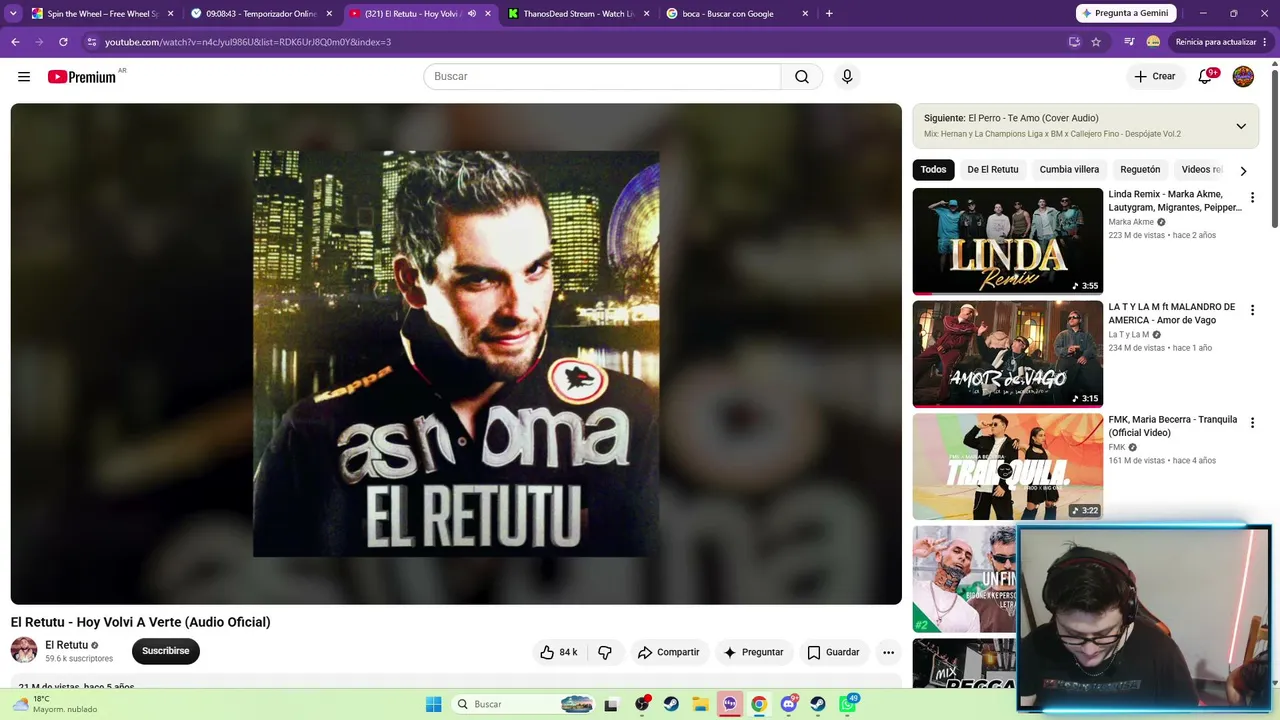Open the Amor de Vago thumbnail
This screenshot has height=720, width=1280.
(x=1008, y=354)
